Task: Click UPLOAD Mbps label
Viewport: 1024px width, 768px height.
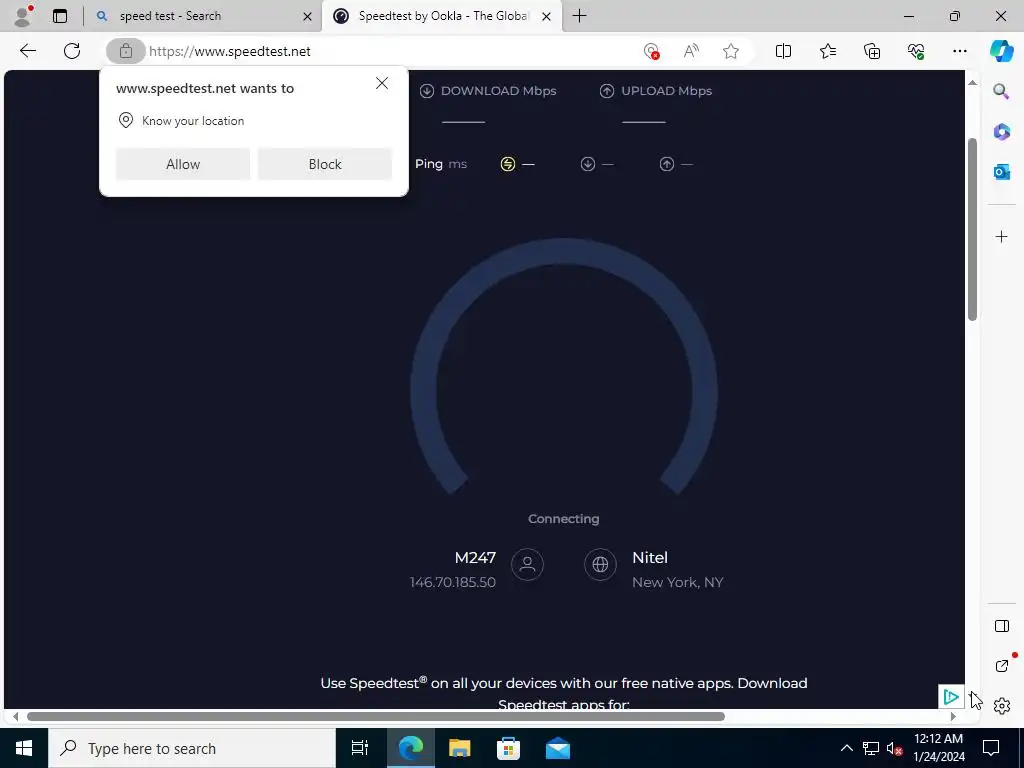Action: point(666,91)
